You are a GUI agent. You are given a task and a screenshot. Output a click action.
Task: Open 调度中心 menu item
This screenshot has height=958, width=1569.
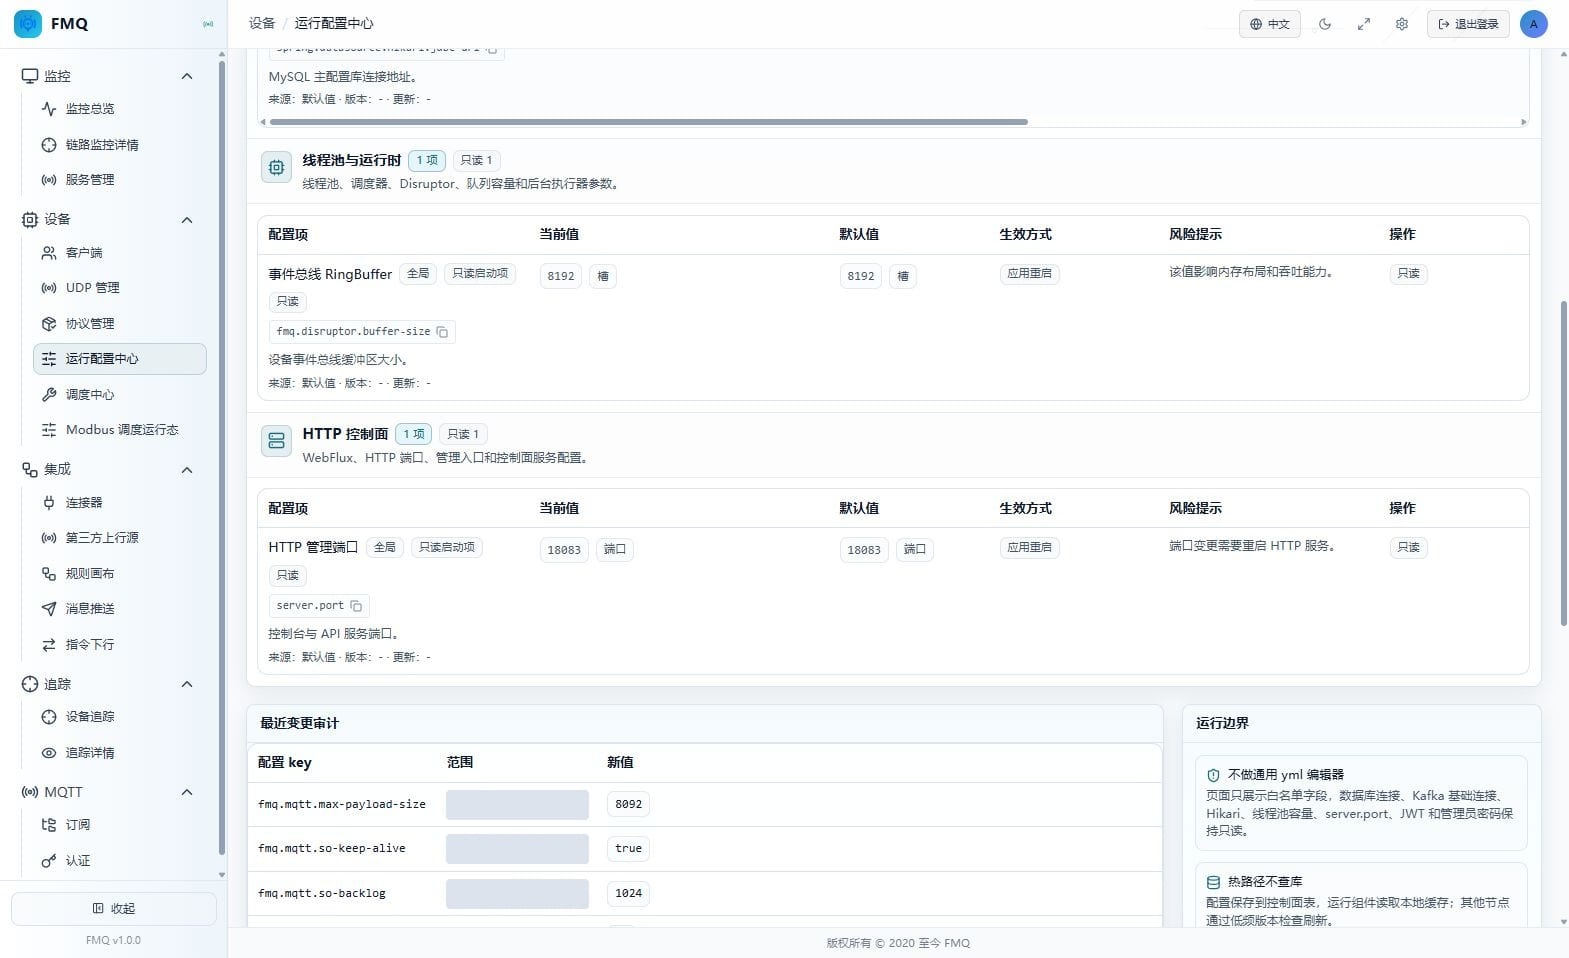pos(120,395)
